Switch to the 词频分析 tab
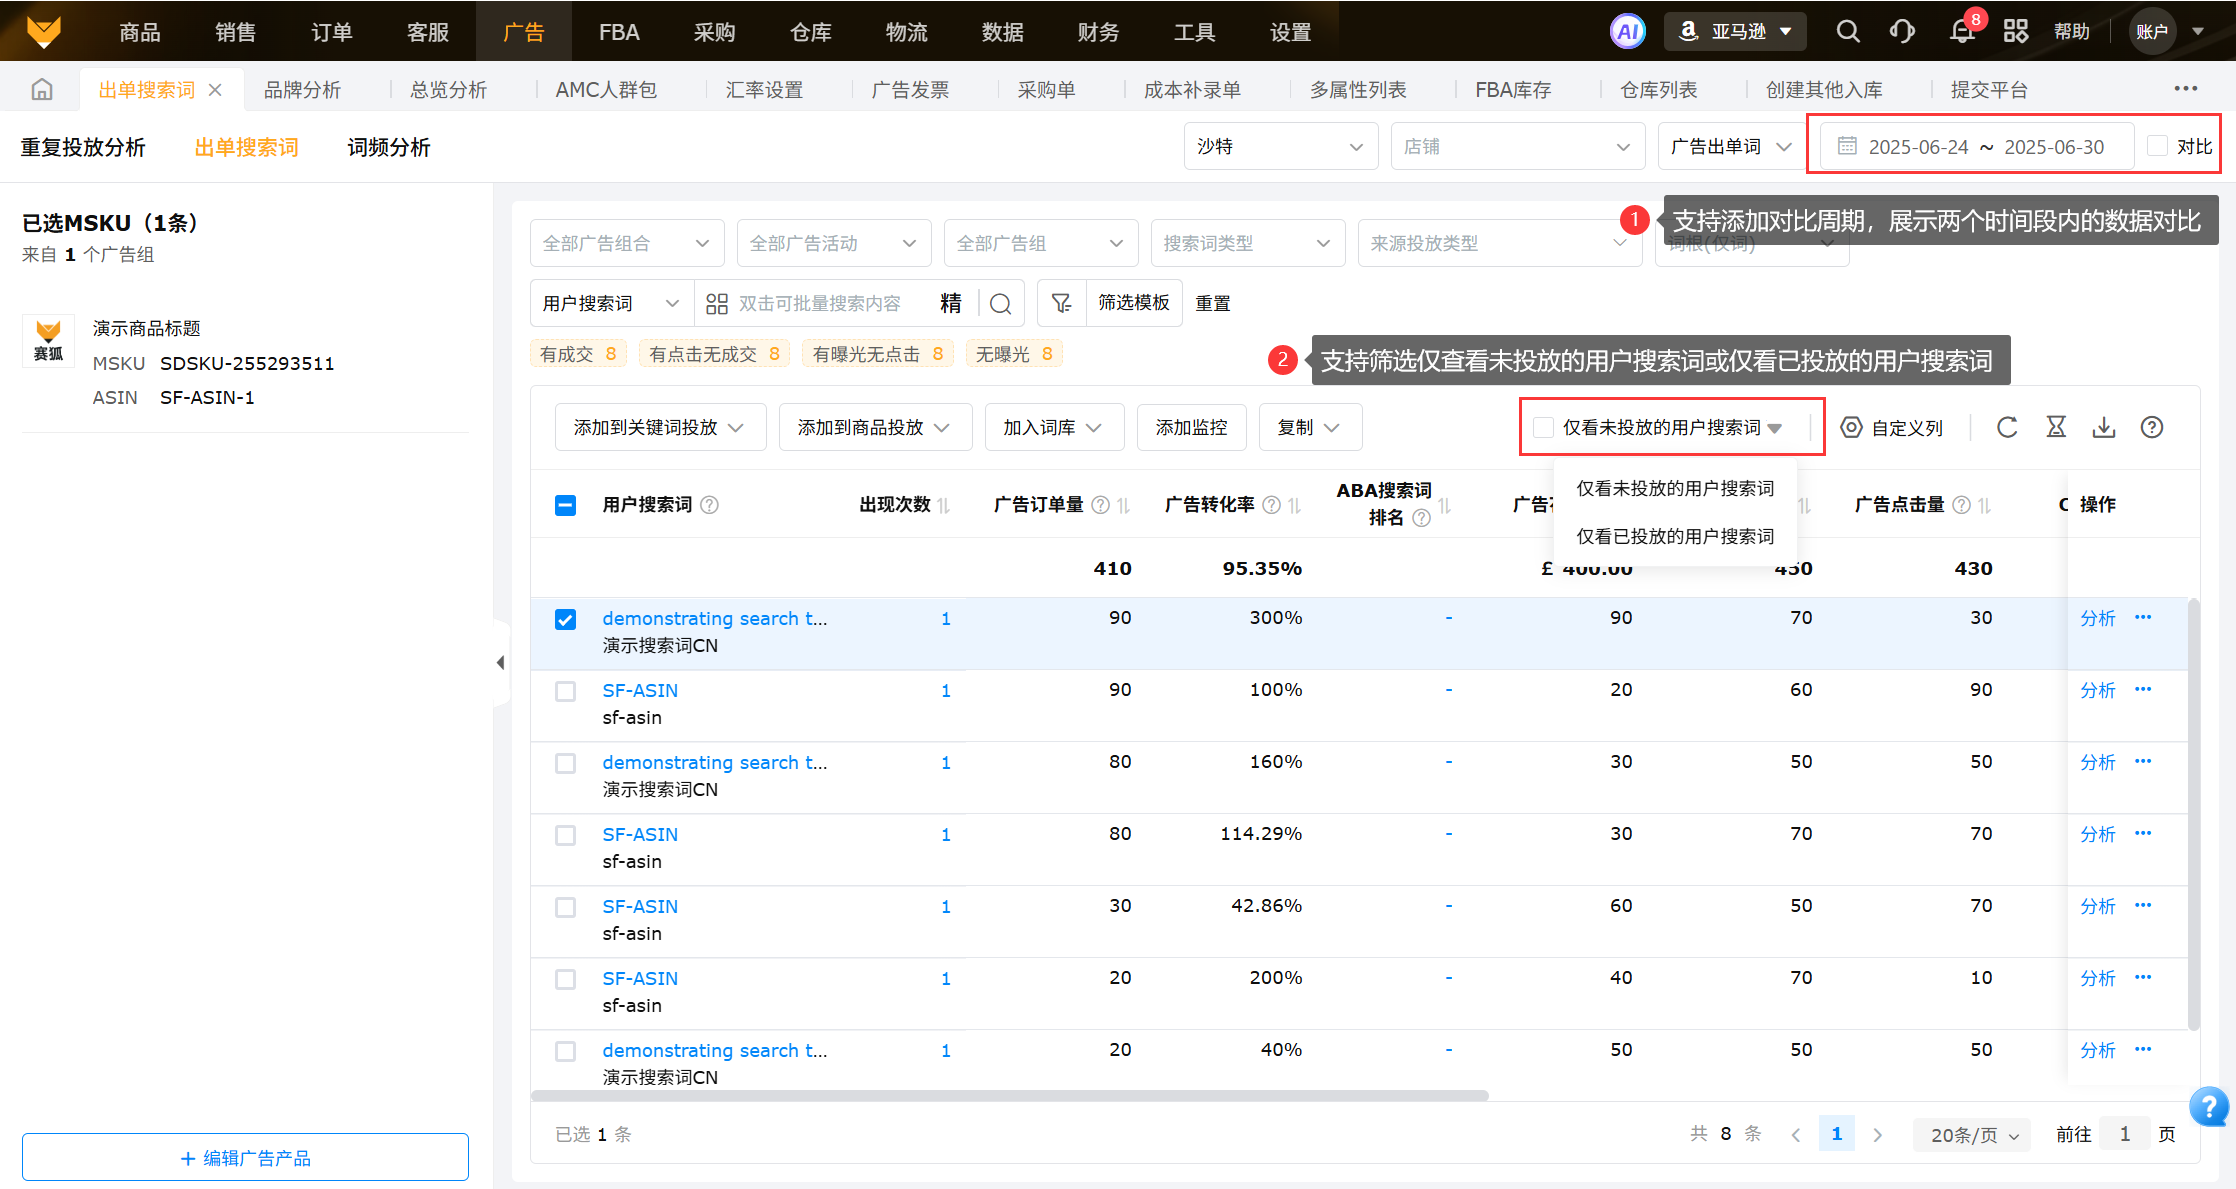The image size is (2236, 1189). (388, 147)
